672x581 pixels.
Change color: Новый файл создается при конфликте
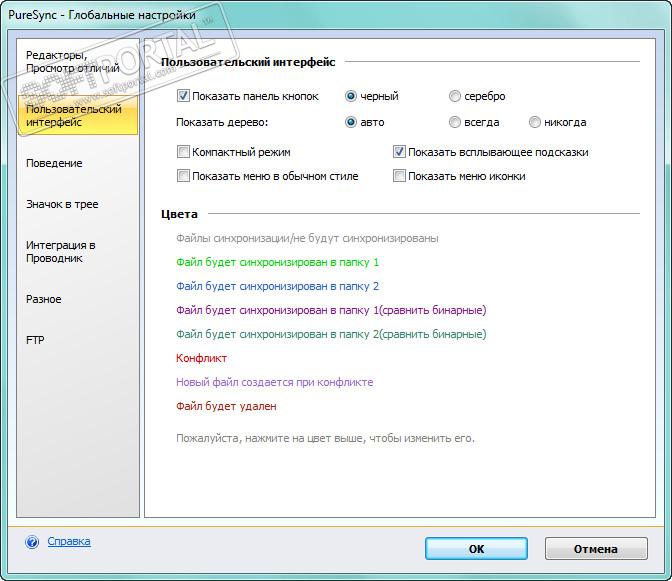pyautogui.click(x=274, y=382)
